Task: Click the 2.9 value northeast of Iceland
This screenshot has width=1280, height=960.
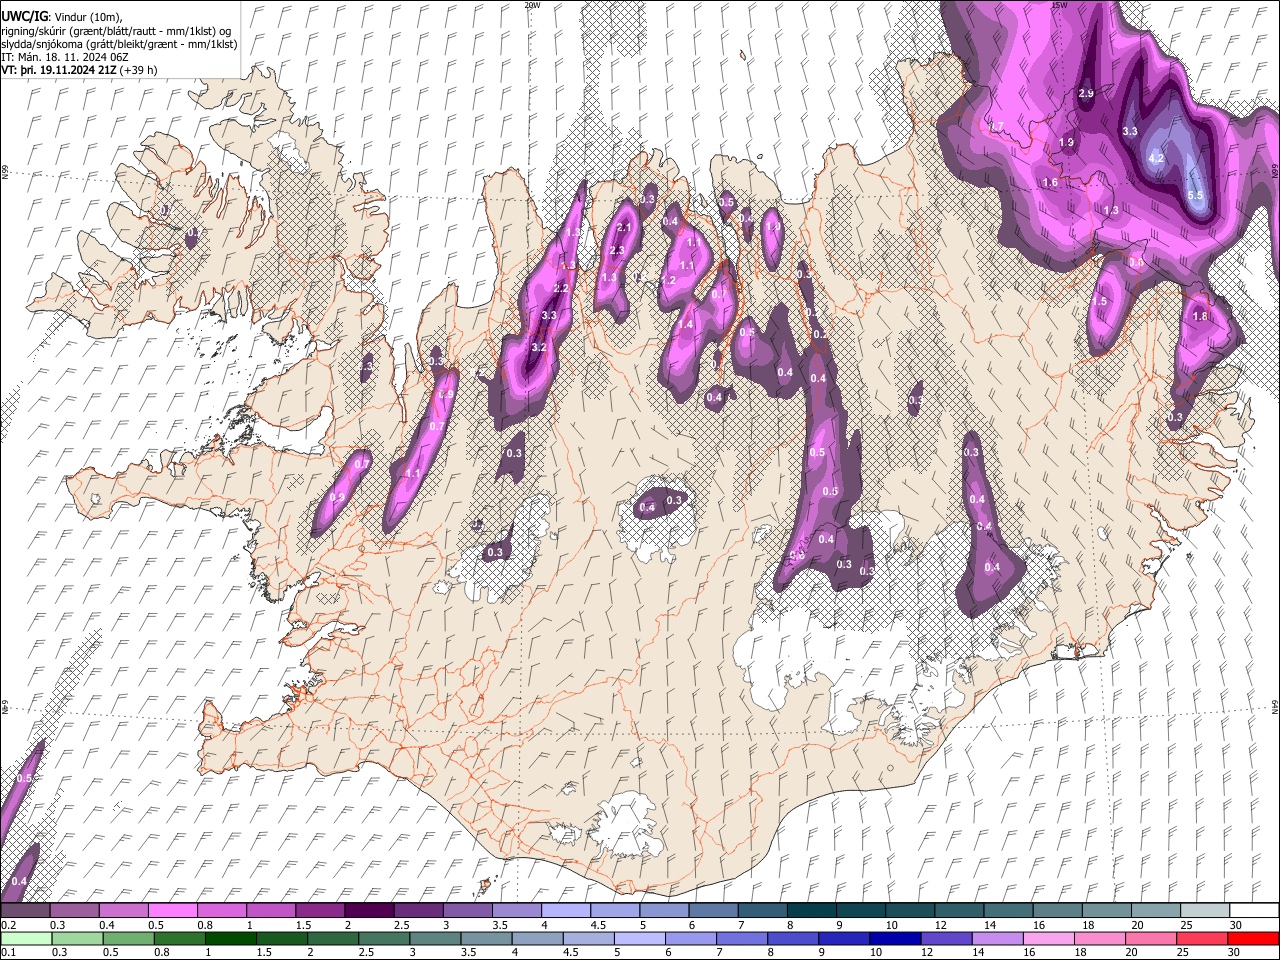Action: point(1086,94)
